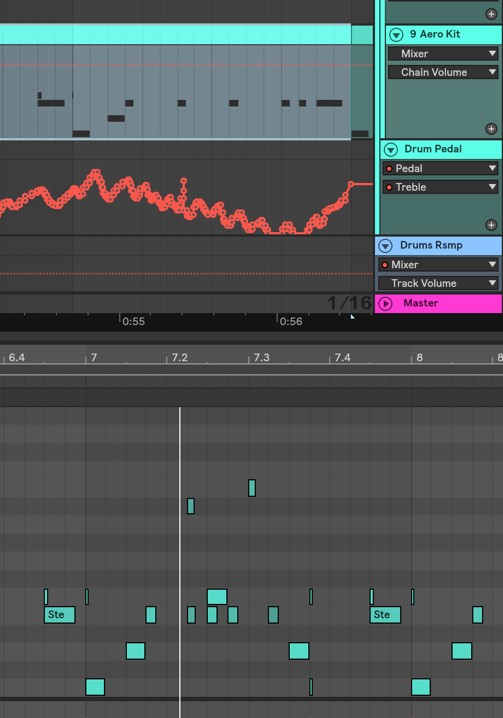The image size is (503, 718).
Task: Open the Pedal device chooser dropdown
Action: click(x=441, y=169)
